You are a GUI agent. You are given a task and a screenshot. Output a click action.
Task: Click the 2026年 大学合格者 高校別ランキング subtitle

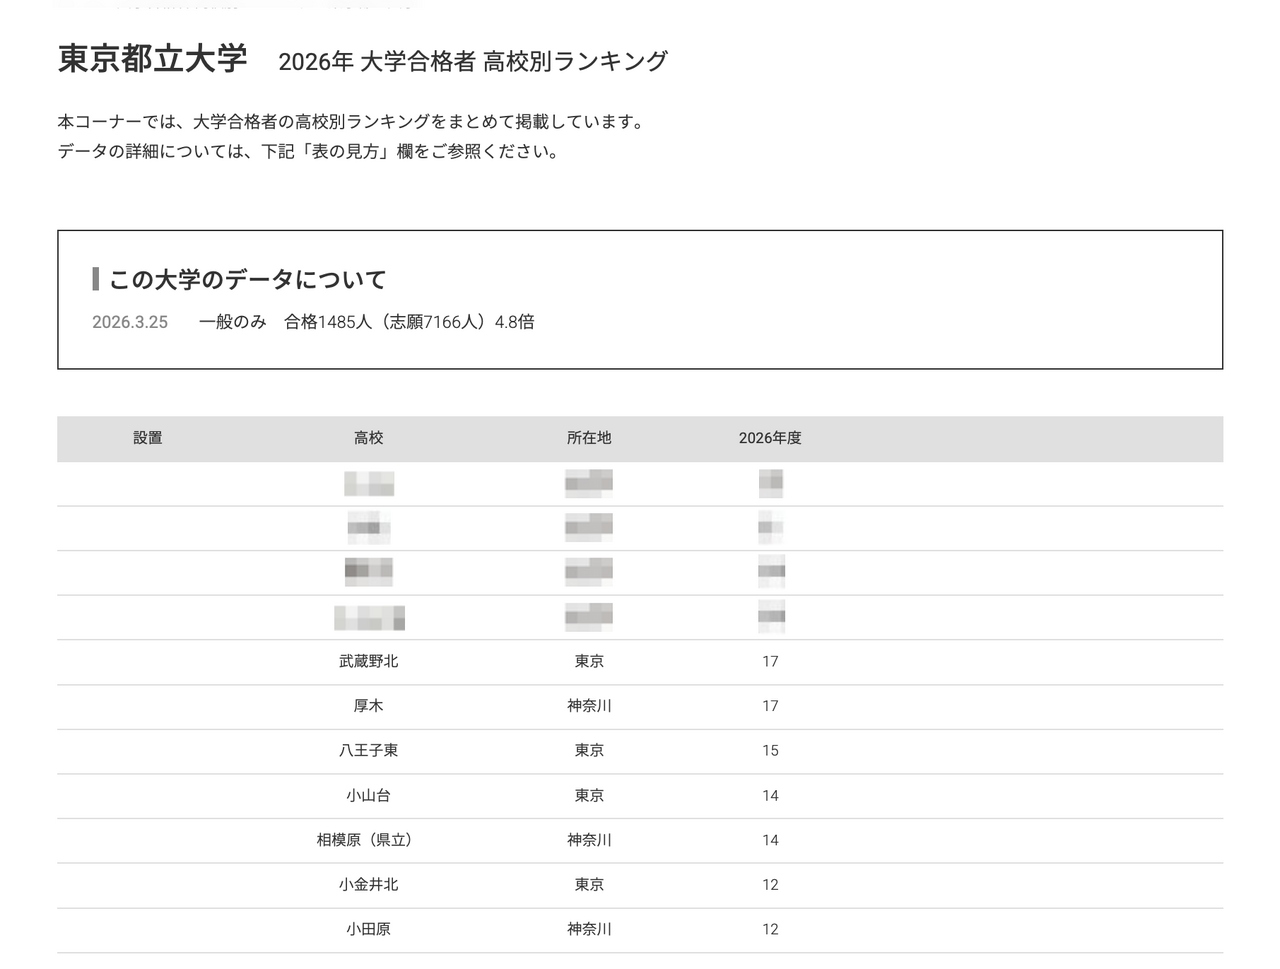click(x=473, y=62)
